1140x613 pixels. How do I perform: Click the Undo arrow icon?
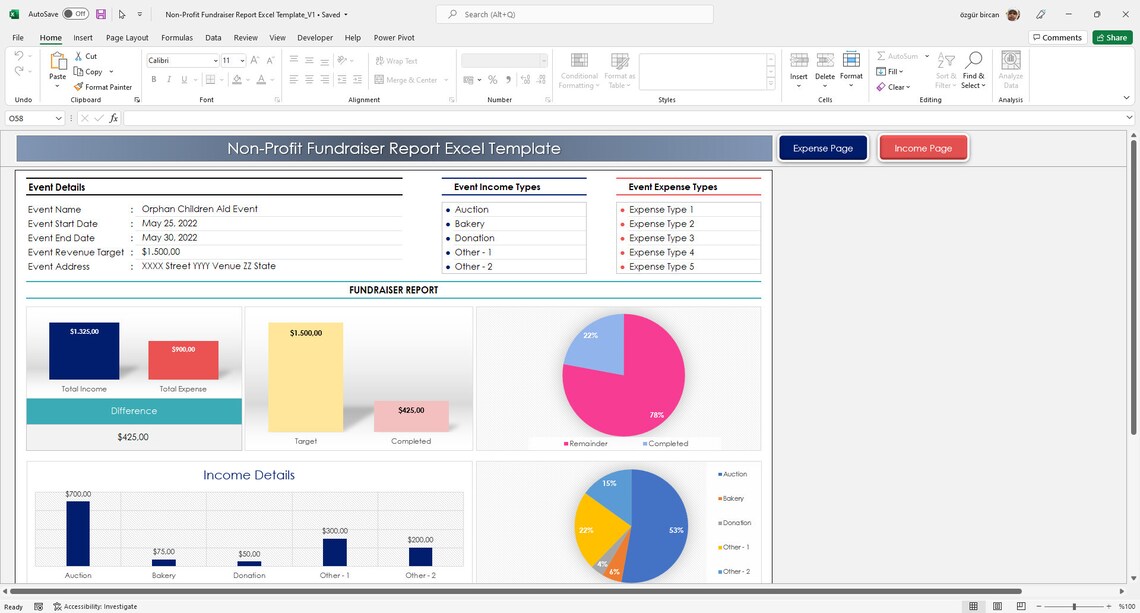click(19, 56)
